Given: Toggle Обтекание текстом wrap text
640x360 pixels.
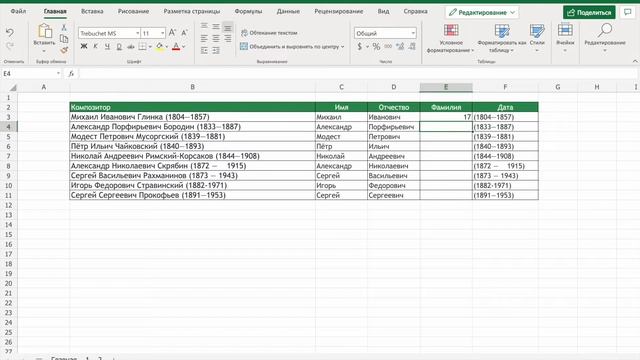Looking at the screenshot, I should pos(269,33).
